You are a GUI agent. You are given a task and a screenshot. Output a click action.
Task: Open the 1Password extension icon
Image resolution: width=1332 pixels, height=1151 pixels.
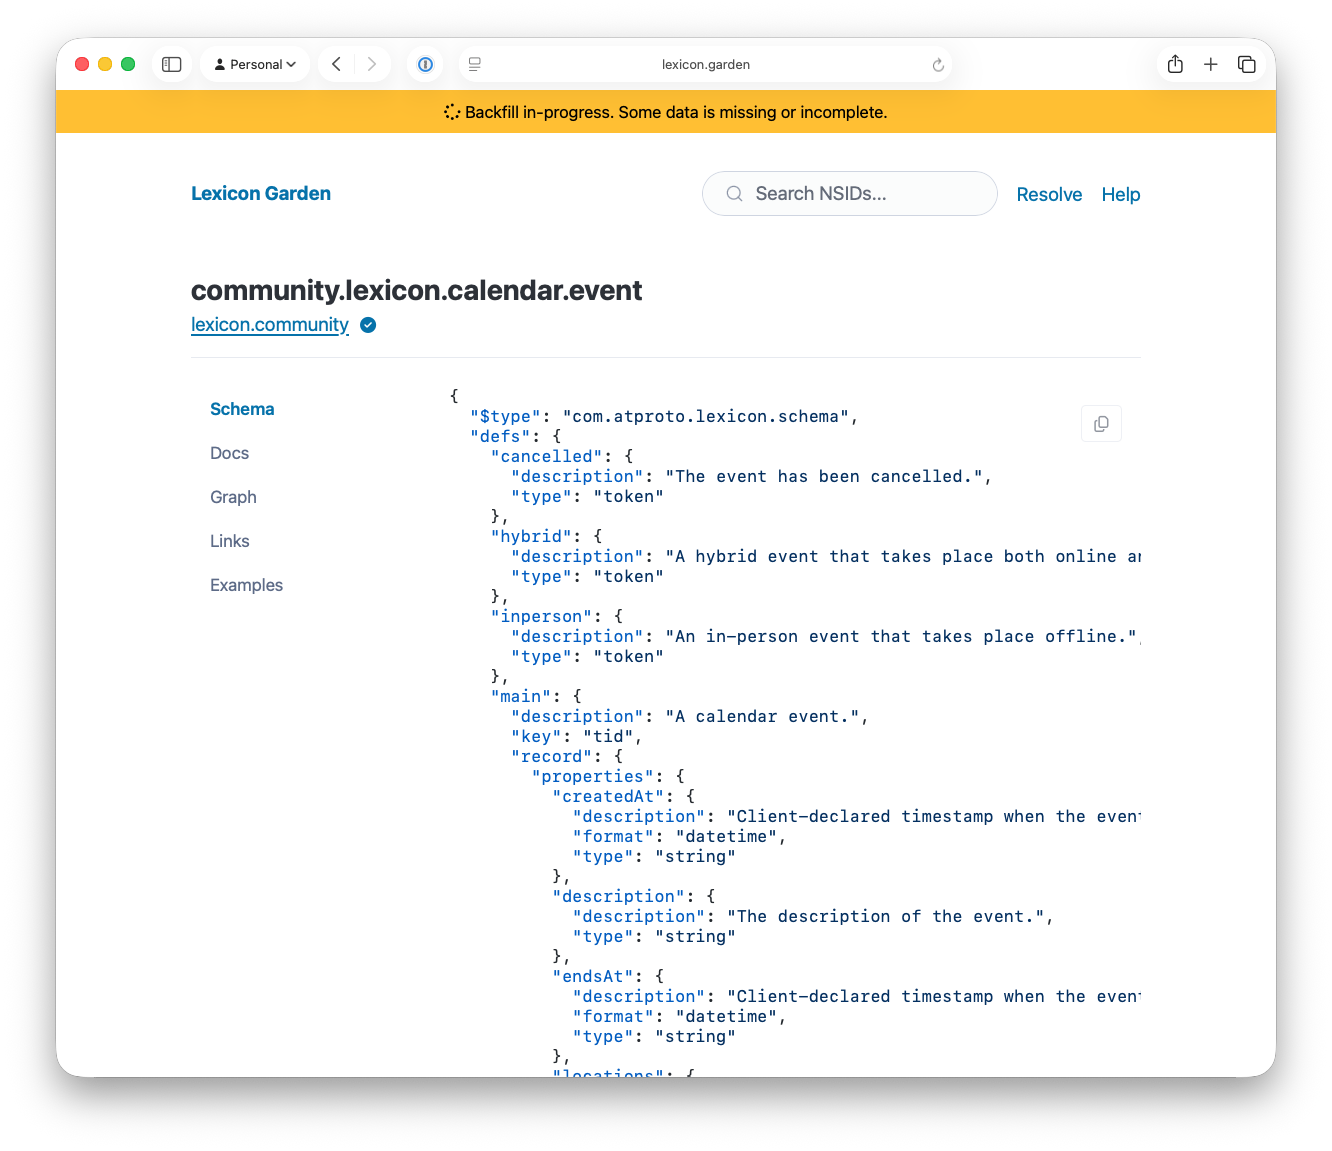coord(425,64)
